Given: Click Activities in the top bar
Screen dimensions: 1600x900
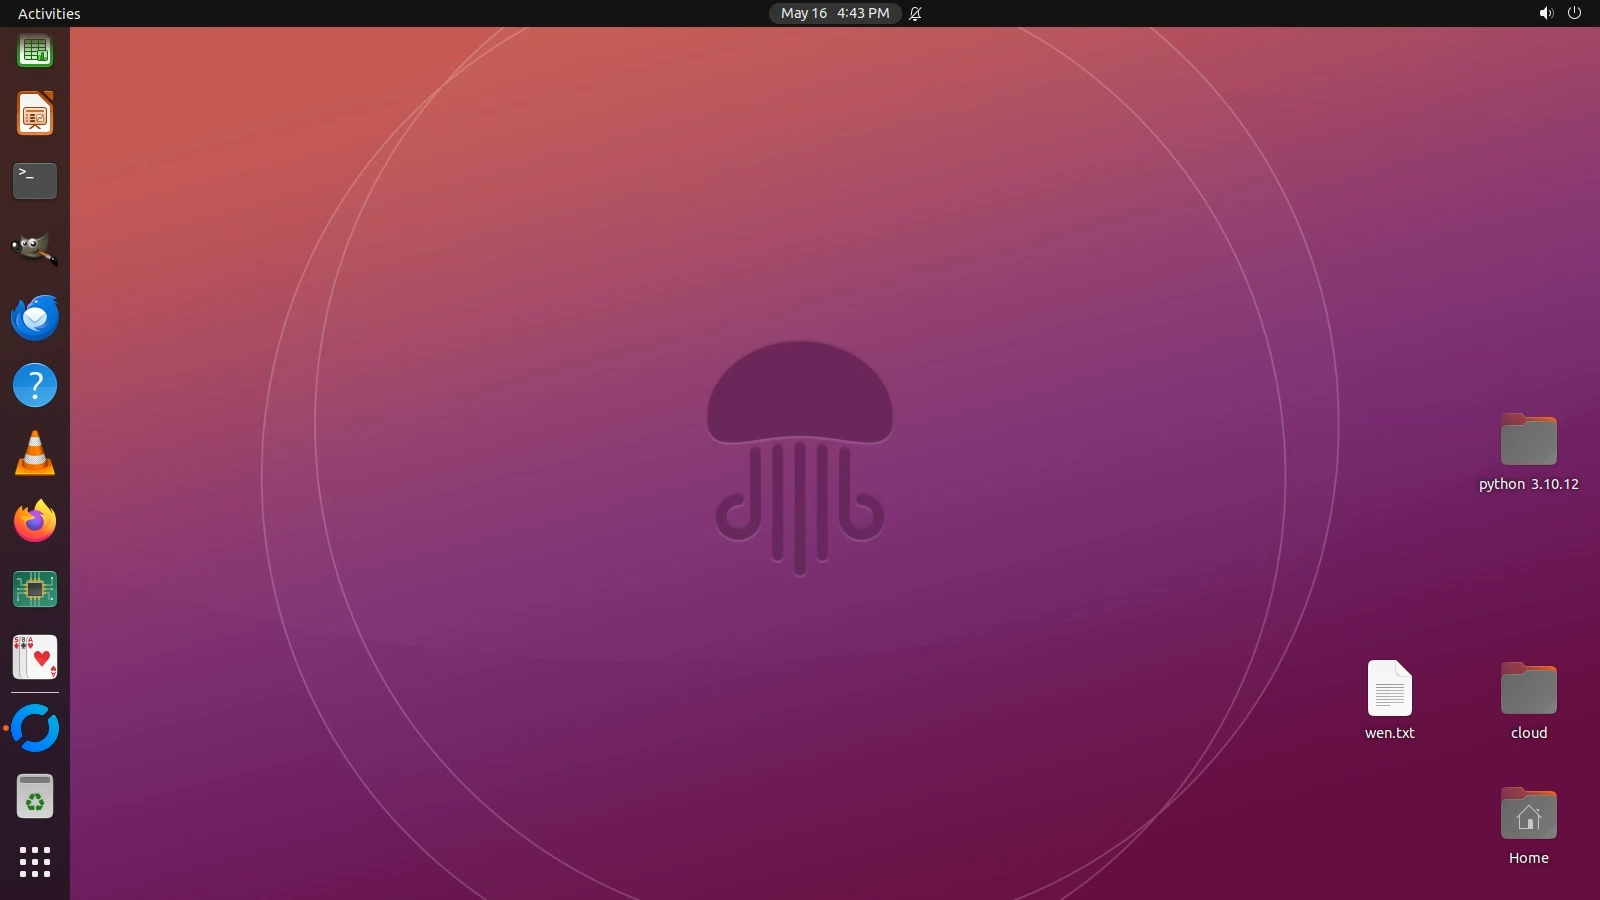Looking at the screenshot, I should coord(49,13).
